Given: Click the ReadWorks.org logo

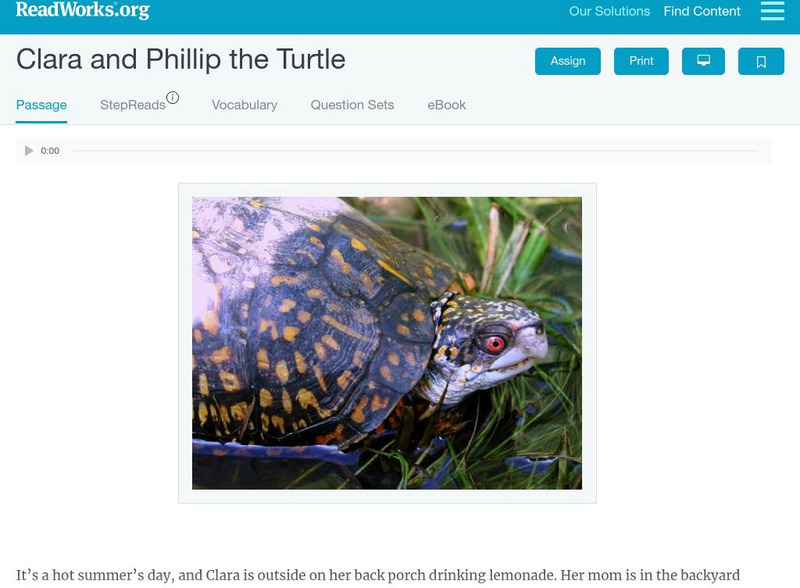Looking at the screenshot, I should pos(82,10).
